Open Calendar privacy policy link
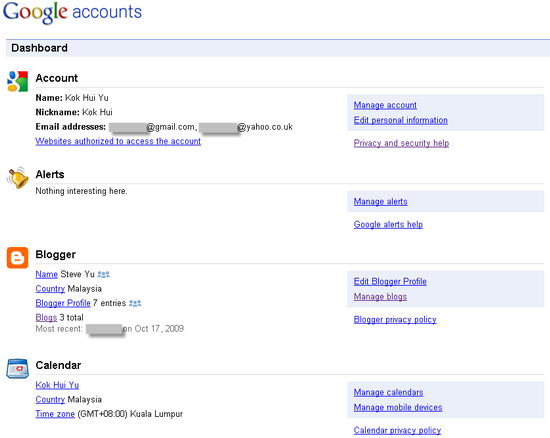Viewport: 550px width, 438px height. coord(397,431)
